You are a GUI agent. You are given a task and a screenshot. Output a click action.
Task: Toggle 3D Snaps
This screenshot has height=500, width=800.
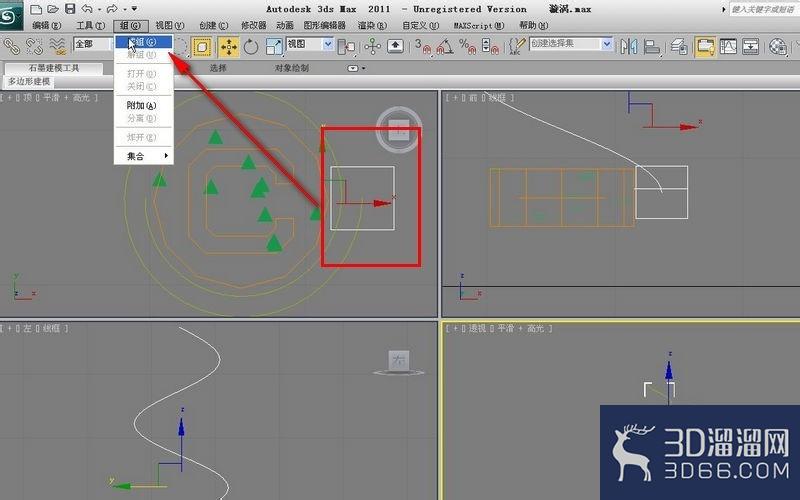click(x=423, y=47)
